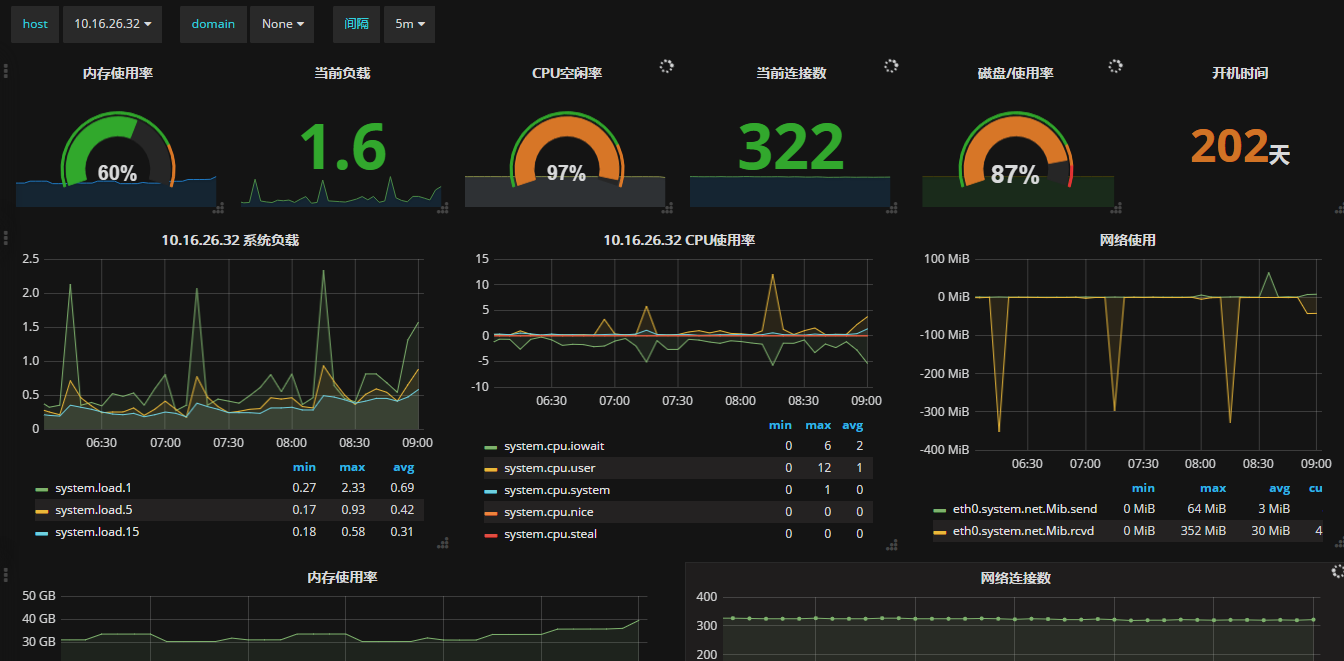This screenshot has width=1344, height=661.
Task: Toggle system.load.15 series in legend
Action: (97, 532)
